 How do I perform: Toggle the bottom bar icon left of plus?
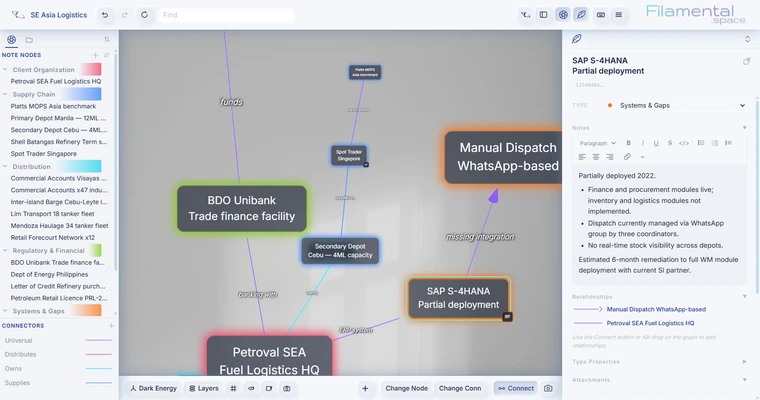point(287,388)
